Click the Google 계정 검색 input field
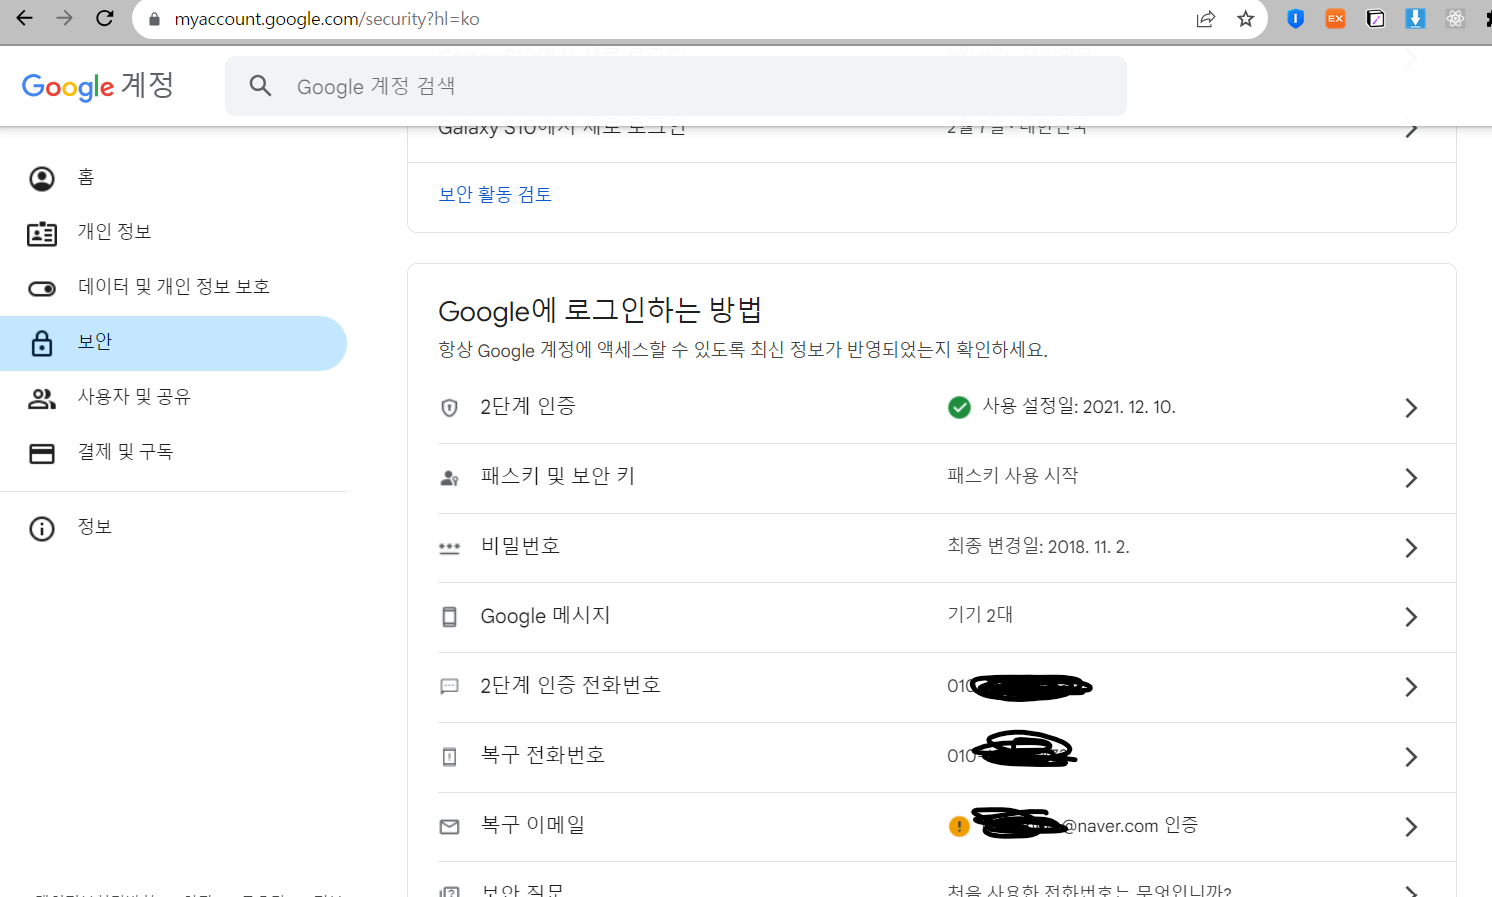 pyautogui.click(x=676, y=86)
